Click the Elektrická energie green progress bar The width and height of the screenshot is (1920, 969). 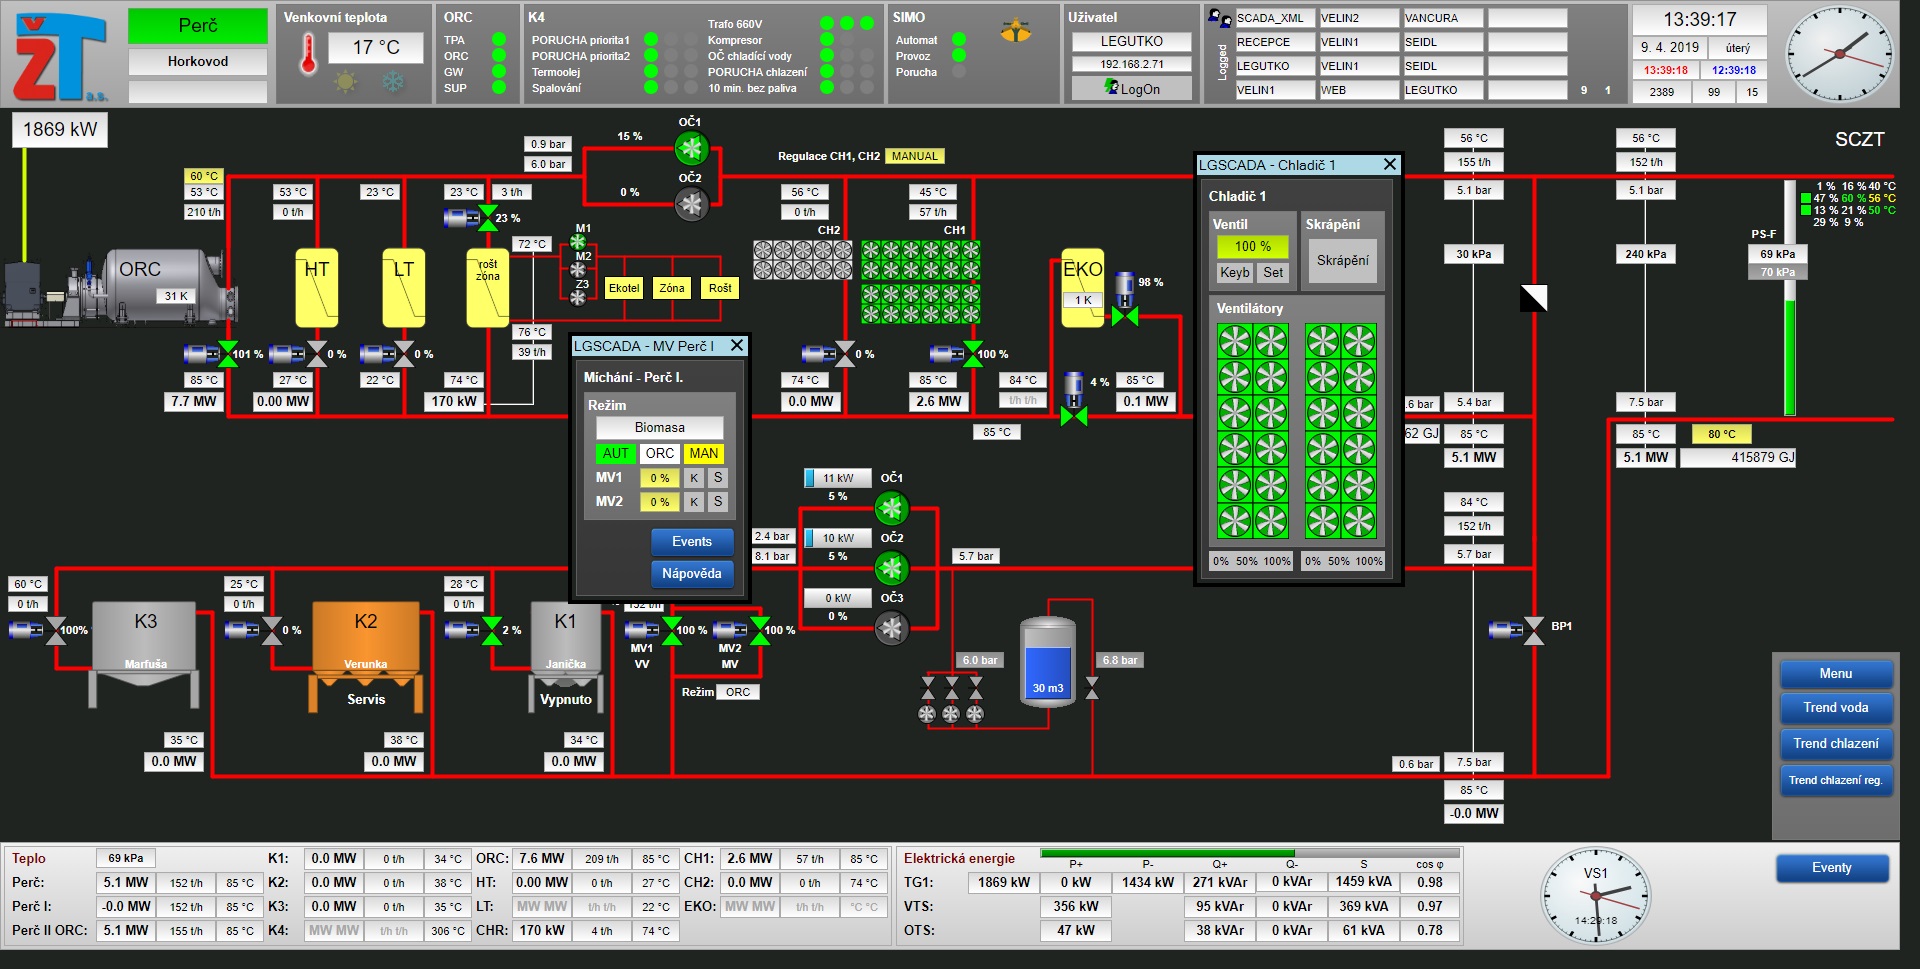[x=1249, y=853]
